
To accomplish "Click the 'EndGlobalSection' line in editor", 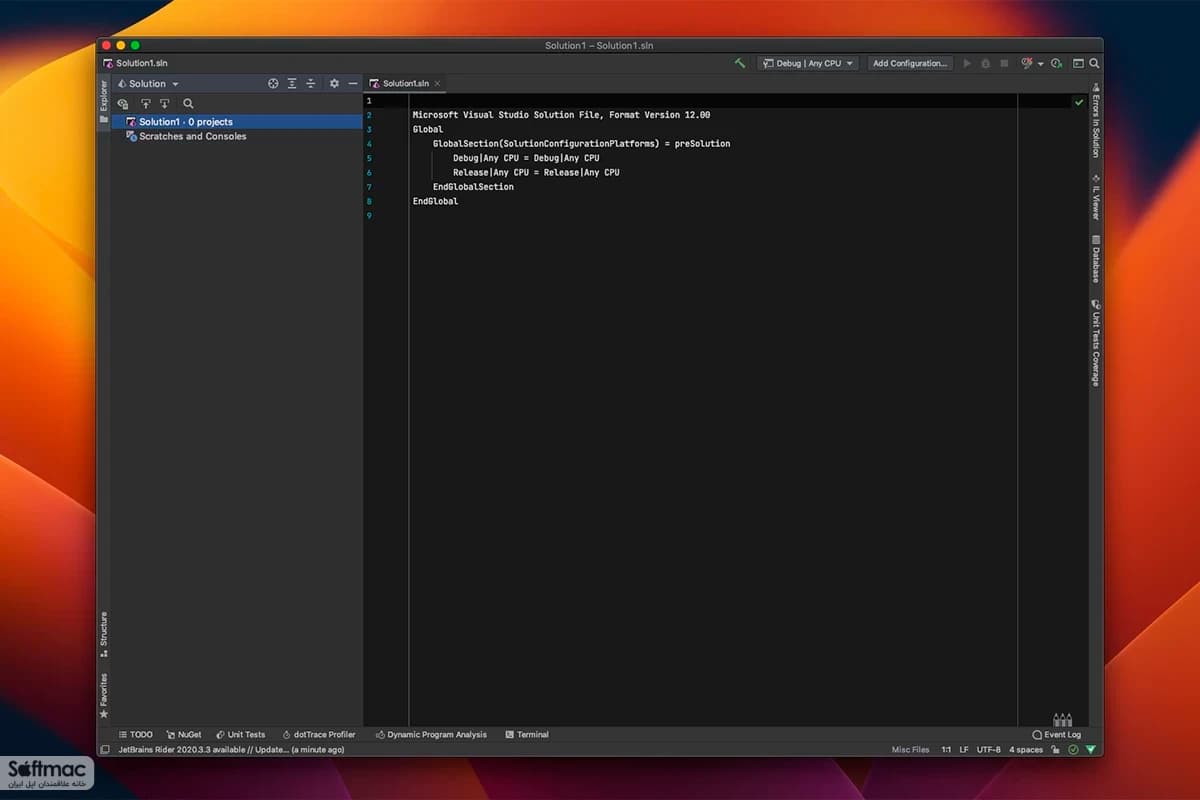I will [473, 187].
